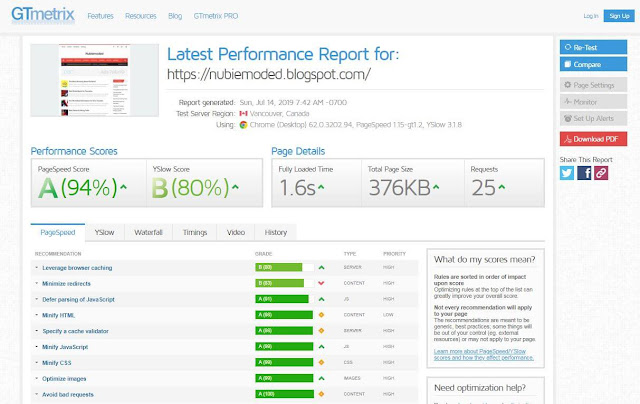Download the PDF report
Image resolution: width=640 pixels, height=404 pixels.
pos(593,139)
